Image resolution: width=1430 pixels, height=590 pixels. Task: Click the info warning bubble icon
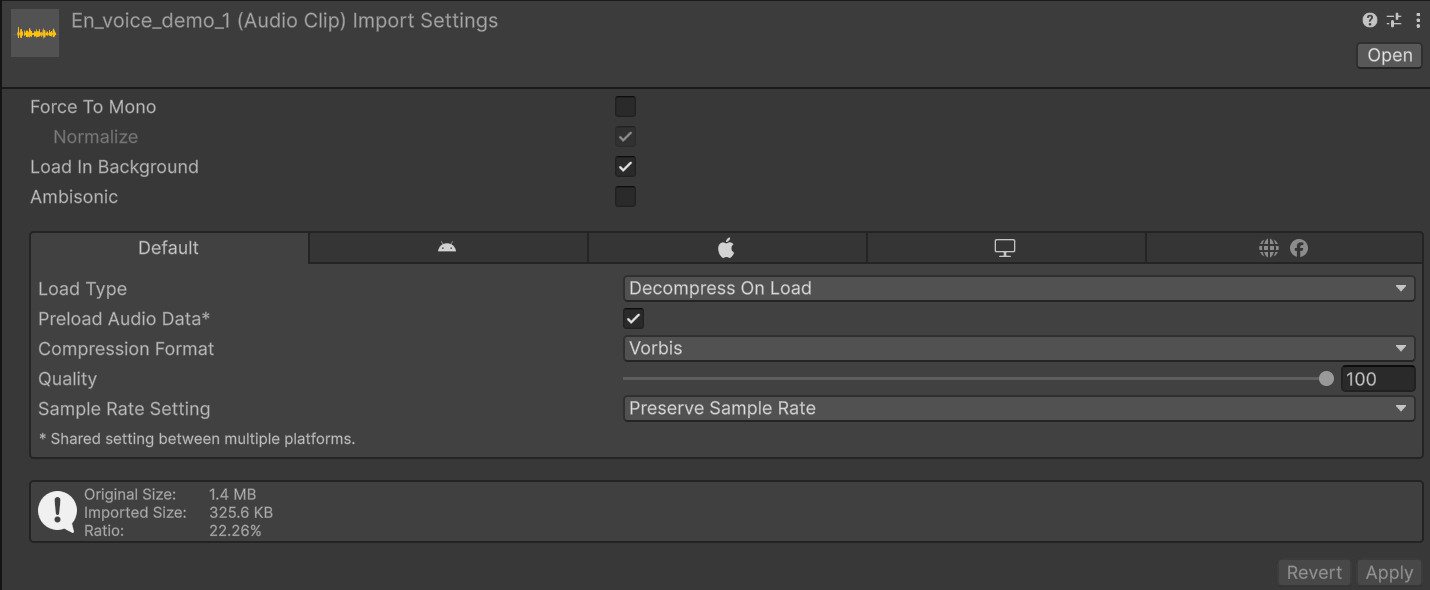click(x=57, y=512)
